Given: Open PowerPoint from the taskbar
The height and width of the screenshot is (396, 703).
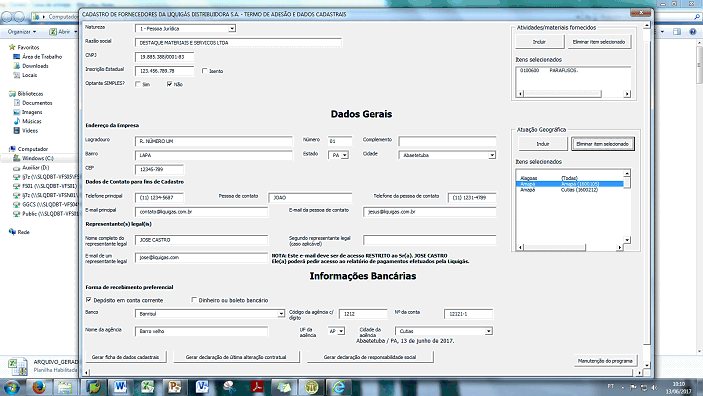Looking at the screenshot, I should point(174,387).
